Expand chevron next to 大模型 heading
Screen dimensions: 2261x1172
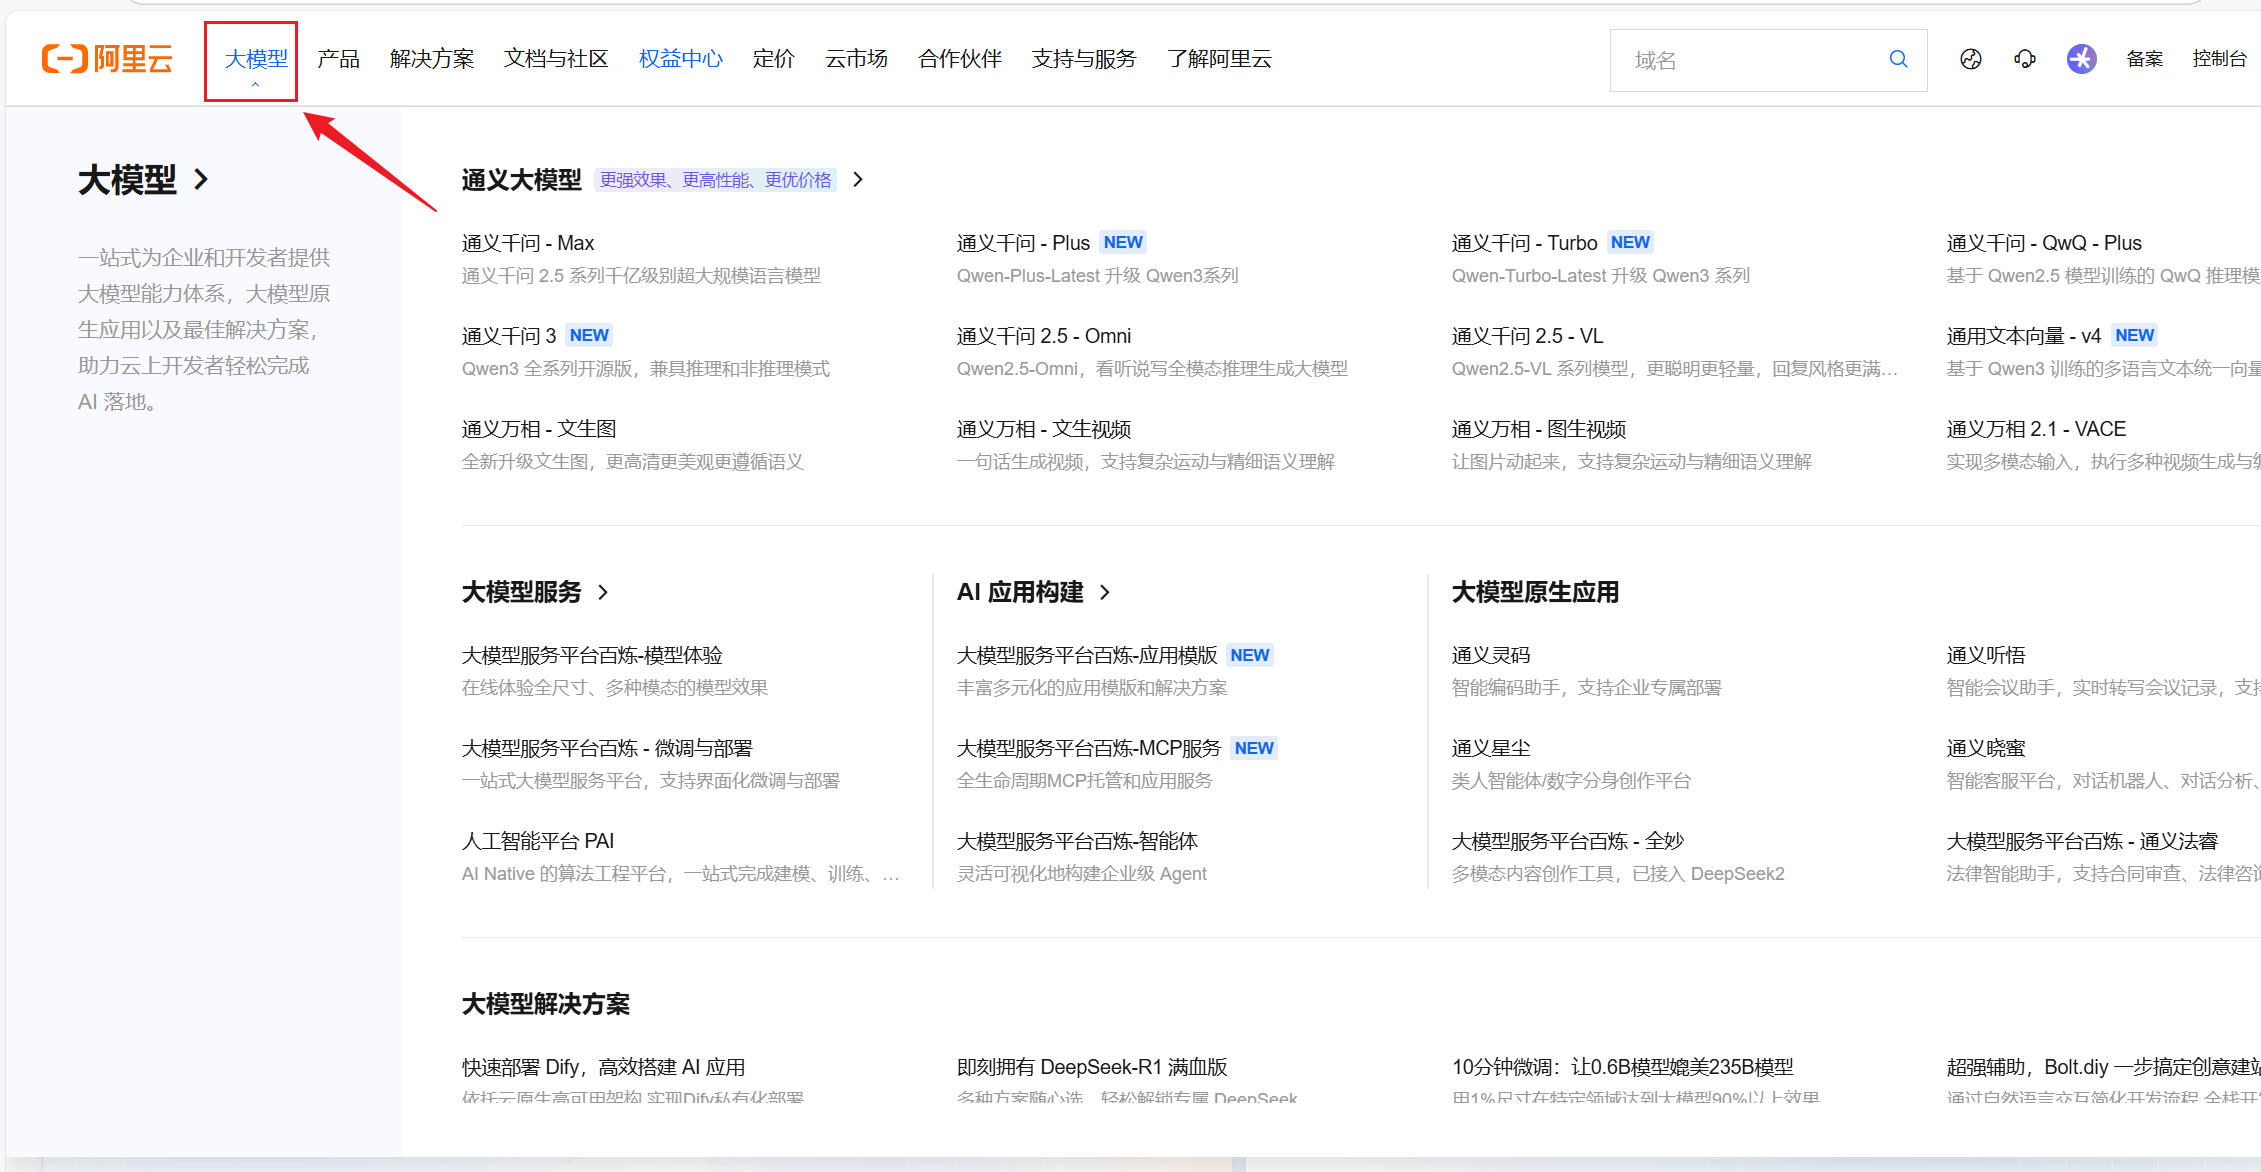pyautogui.click(x=202, y=179)
